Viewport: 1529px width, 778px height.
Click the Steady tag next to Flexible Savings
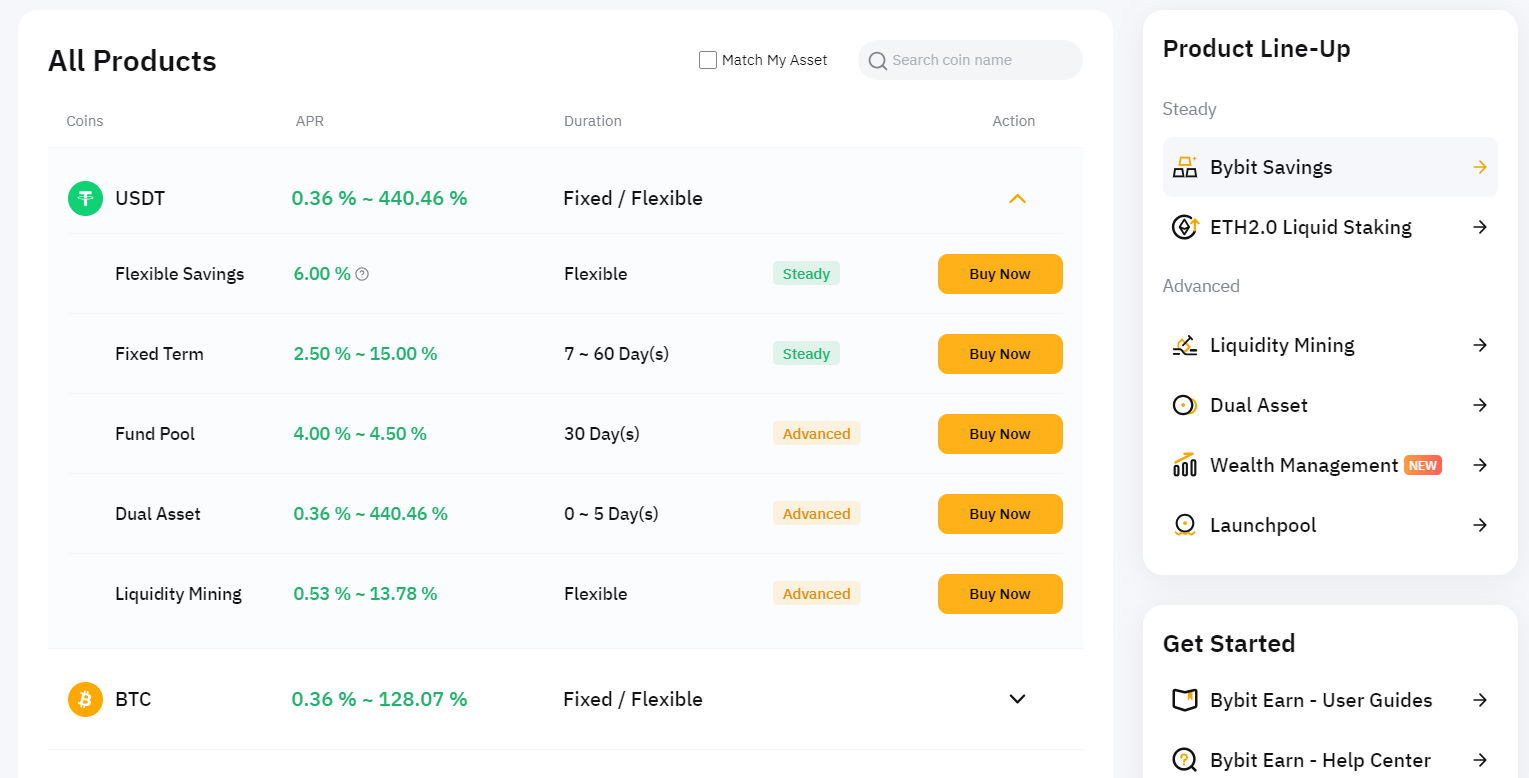point(806,273)
